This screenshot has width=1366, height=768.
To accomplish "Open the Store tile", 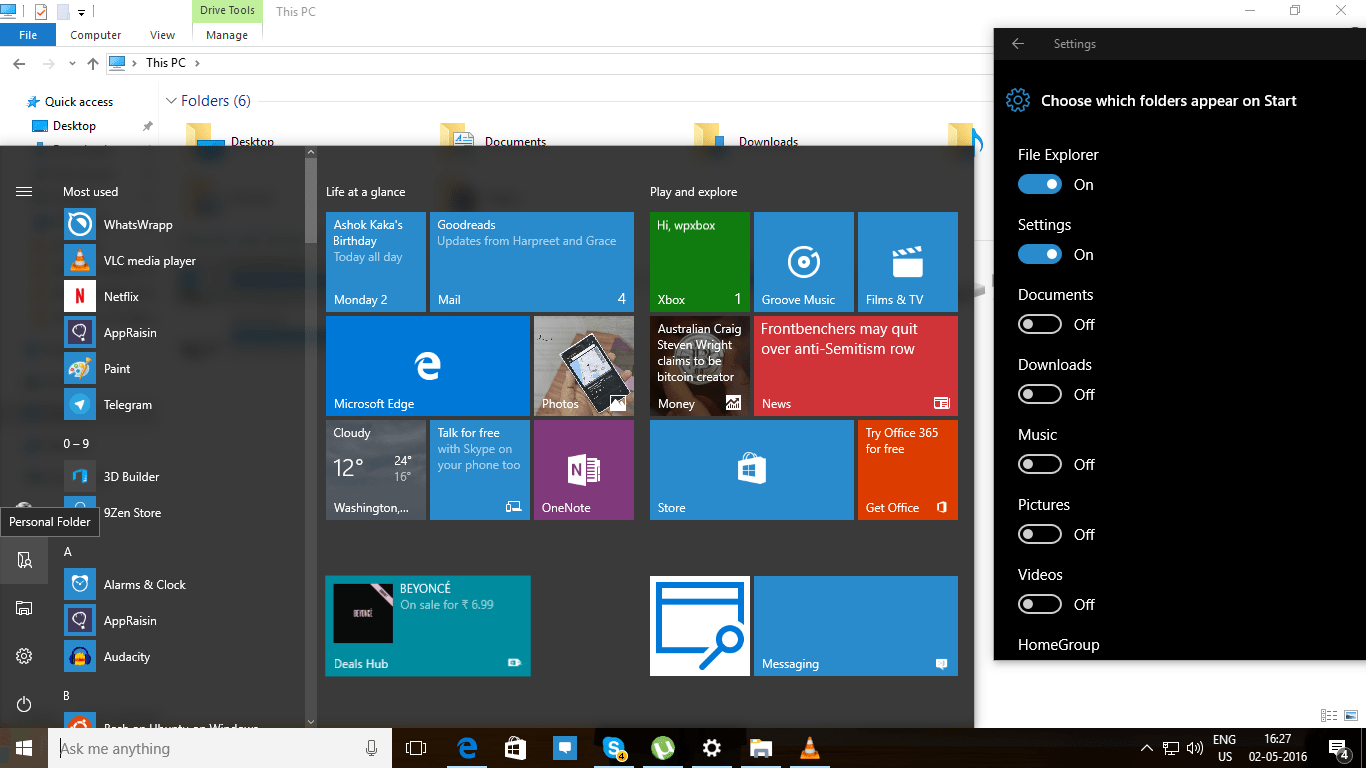I will coord(752,470).
